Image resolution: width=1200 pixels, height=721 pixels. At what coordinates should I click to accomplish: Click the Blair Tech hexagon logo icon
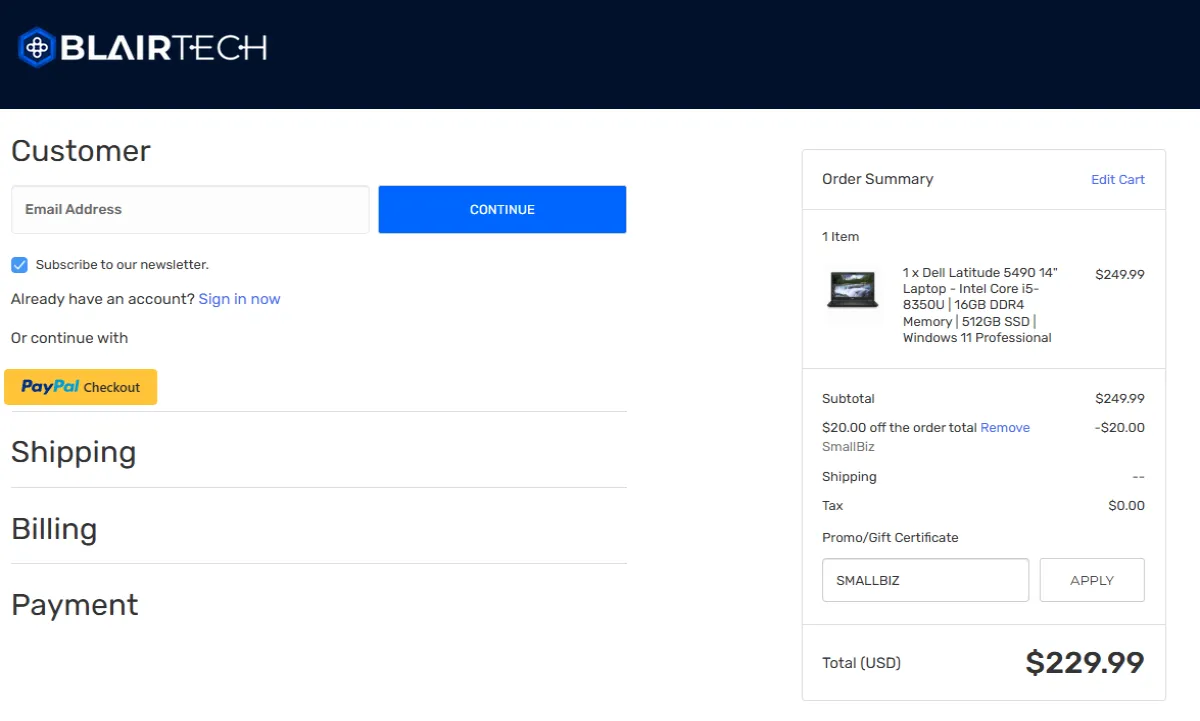(x=36, y=47)
